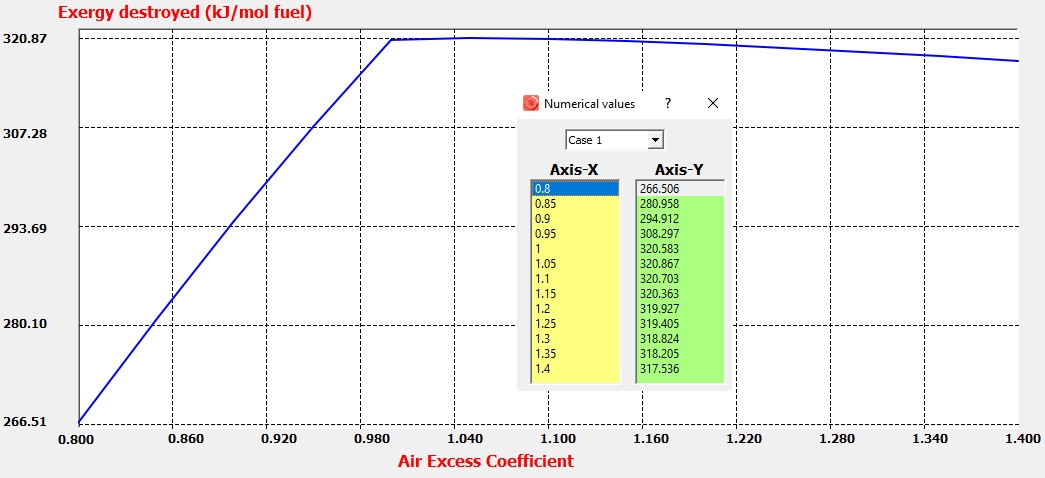The image size is (1045, 478).
Task: Select 280.958 in the Axis-Y list
Action: [x=679, y=203]
